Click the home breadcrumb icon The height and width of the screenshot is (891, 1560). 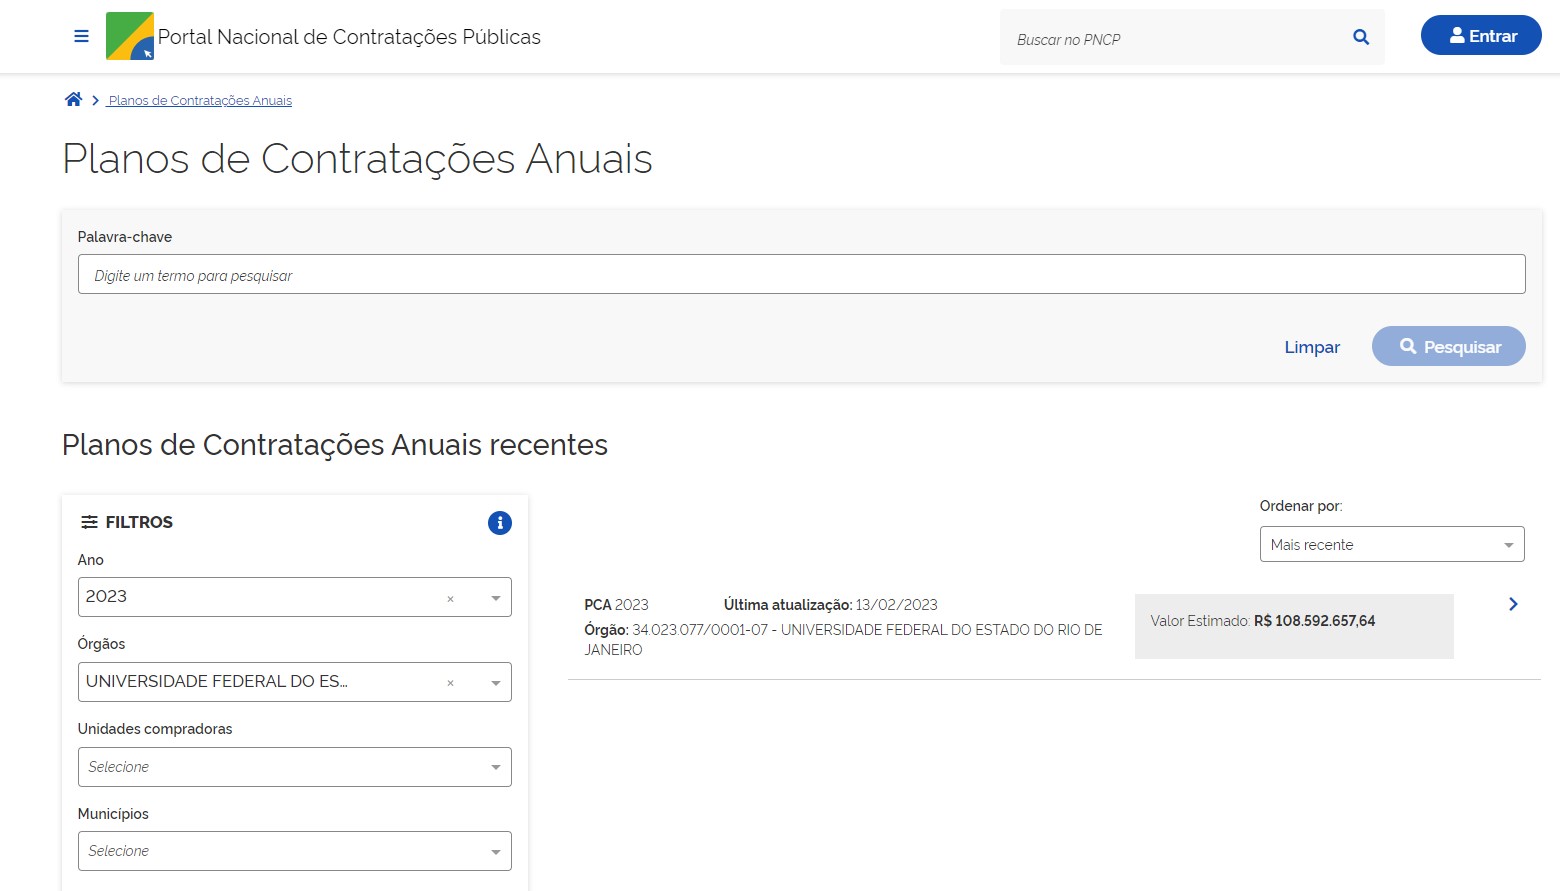point(73,100)
